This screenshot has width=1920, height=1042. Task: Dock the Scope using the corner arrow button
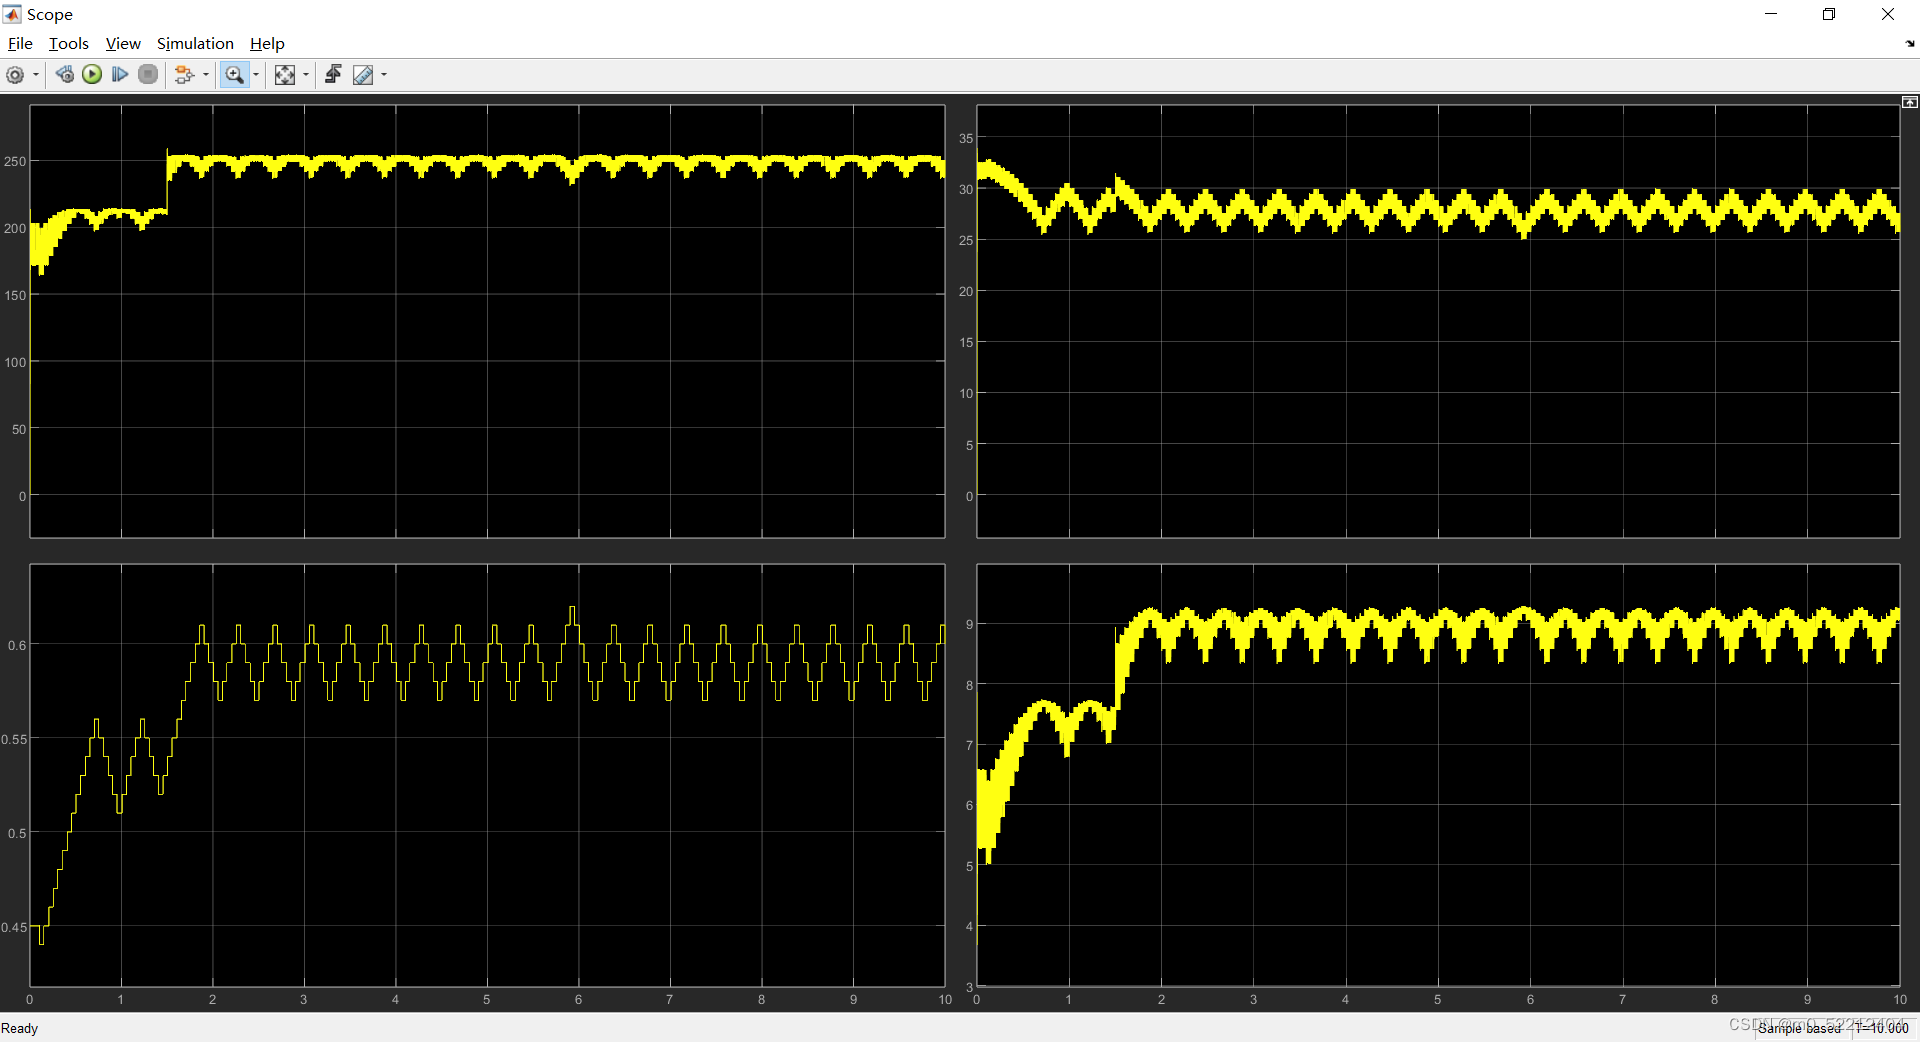point(1908,44)
